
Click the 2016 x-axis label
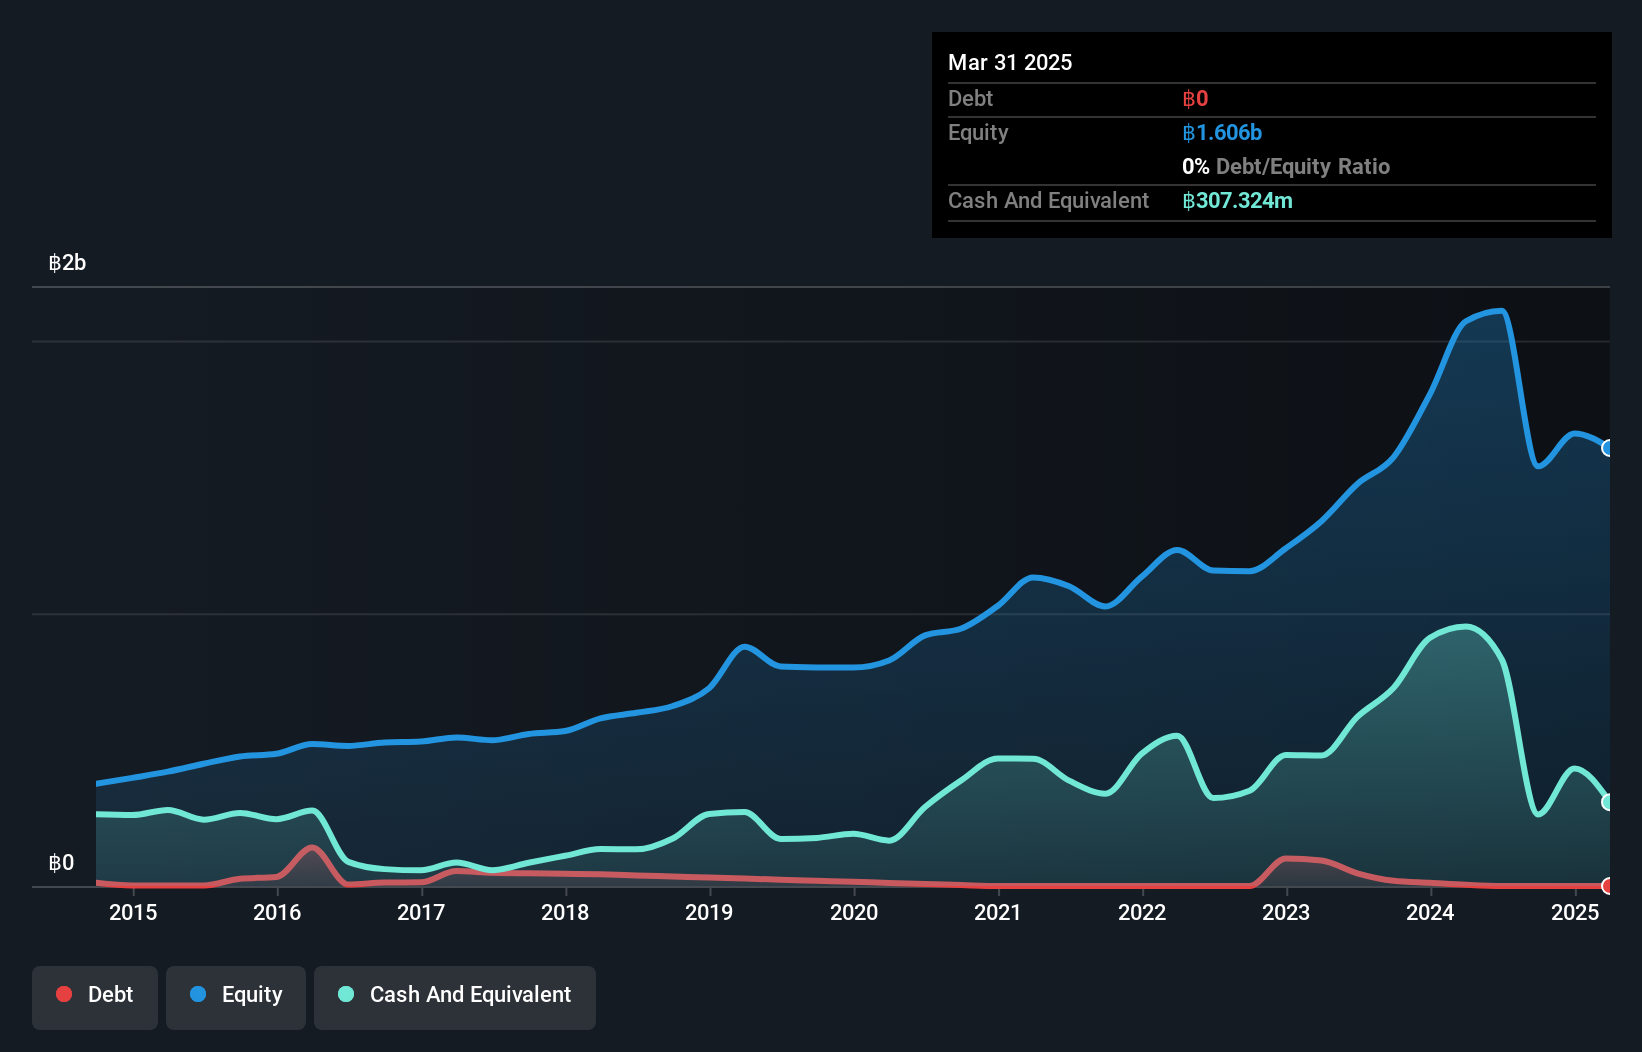[277, 912]
